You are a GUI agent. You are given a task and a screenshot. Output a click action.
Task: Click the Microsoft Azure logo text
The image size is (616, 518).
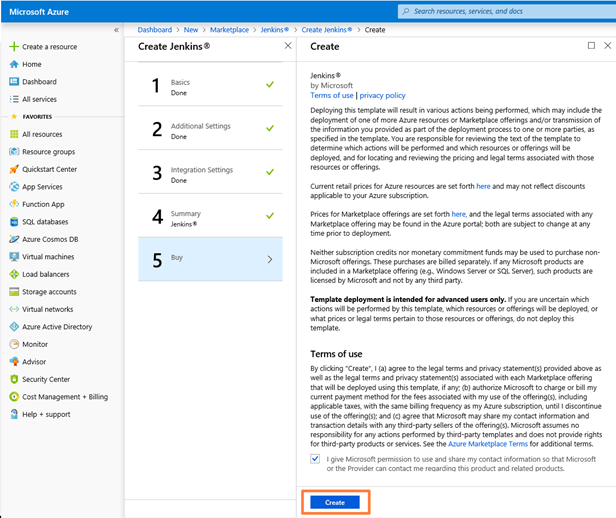click(x=39, y=12)
